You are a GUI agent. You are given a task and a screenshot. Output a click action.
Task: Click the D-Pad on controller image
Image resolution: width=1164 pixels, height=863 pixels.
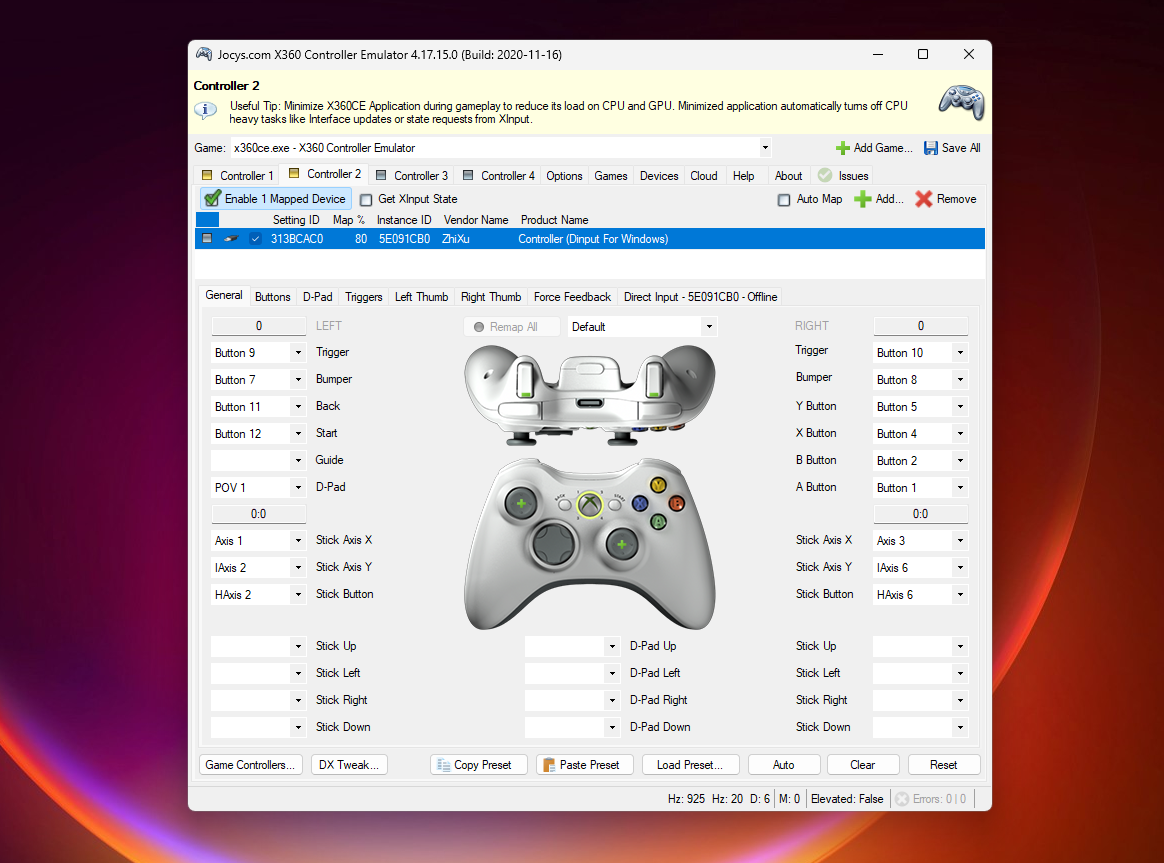click(x=555, y=546)
